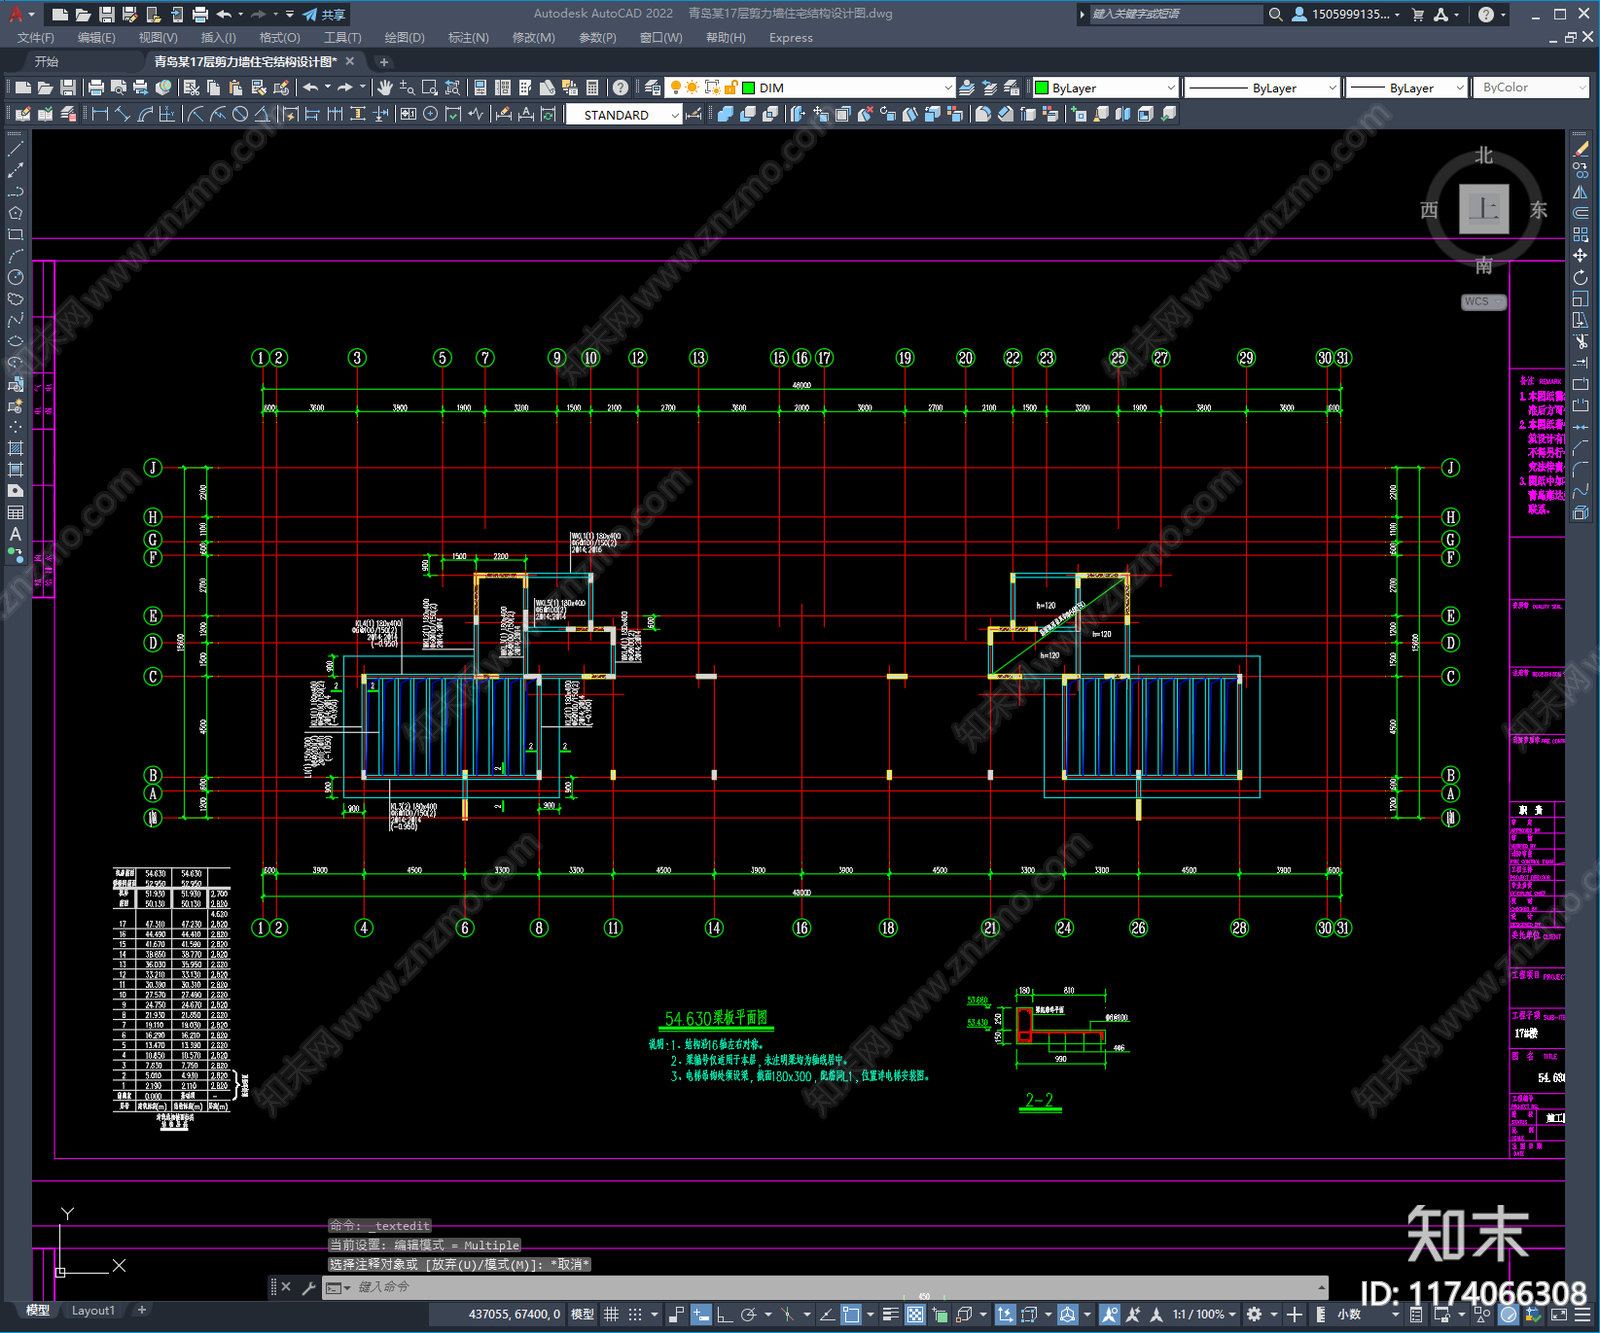Image resolution: width=1600 pixels, height=1333 pixels.
Task: Click the 共享 share button
Action: pyautogui.click(x=325, y=14)
